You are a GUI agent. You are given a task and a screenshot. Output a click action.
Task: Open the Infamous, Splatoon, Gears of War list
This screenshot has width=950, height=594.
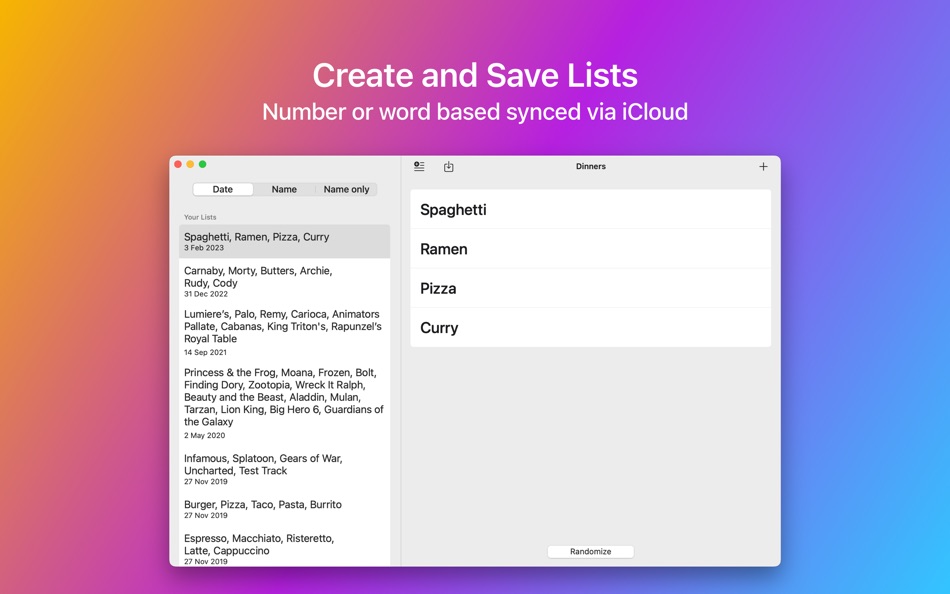click(x=285, y=469)
